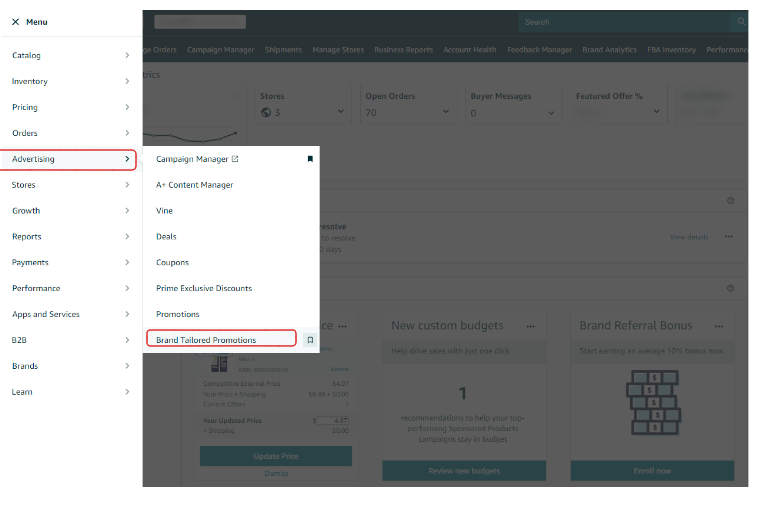764x517 pixels.
Task: Open the Brand Referral Bonus ellipsis menu
Action: [x=719, y=326]
